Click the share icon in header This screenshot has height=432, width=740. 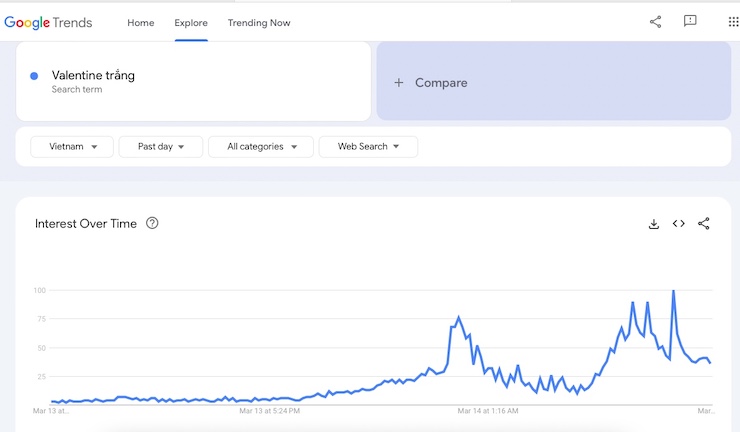tap(656, 21)
